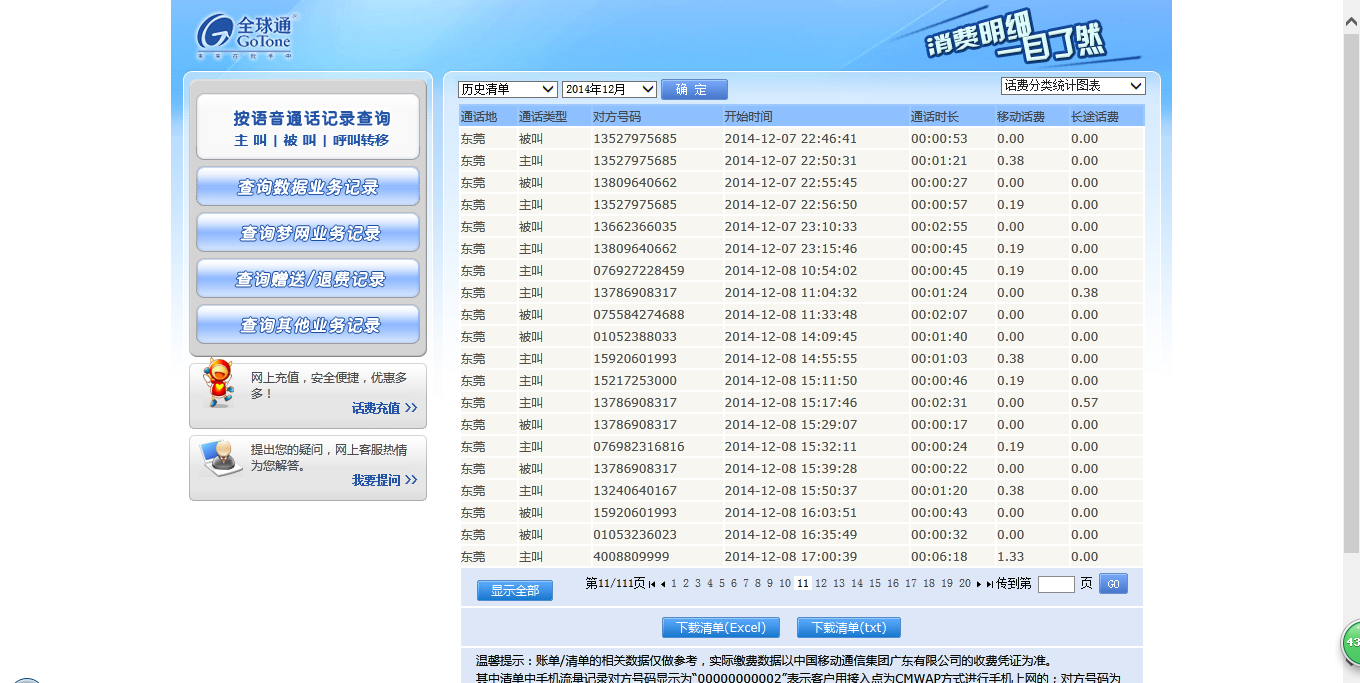Go to previous page arrow
Image resolution: width=1360 pixels, height=683 pixels.
point(663,584)
